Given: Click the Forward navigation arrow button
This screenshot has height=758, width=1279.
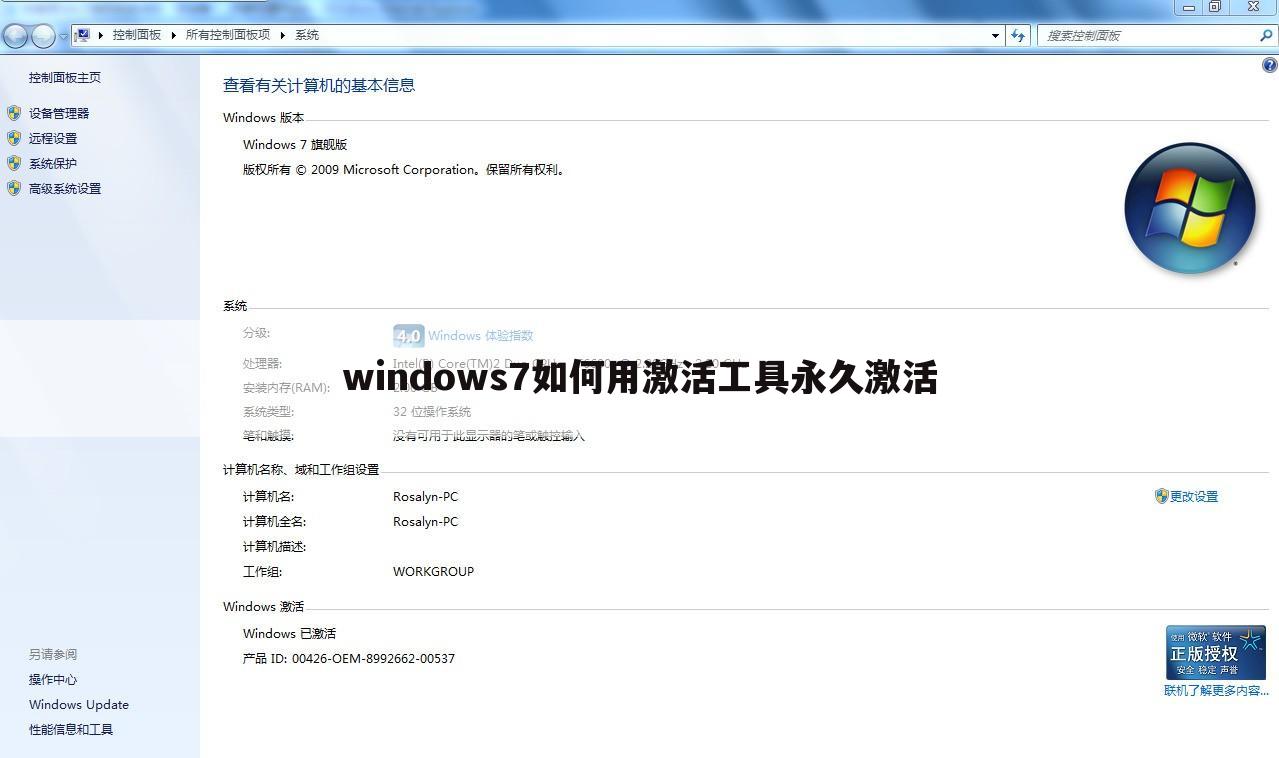Looking at the screenshot, I should tap(43, 36).
